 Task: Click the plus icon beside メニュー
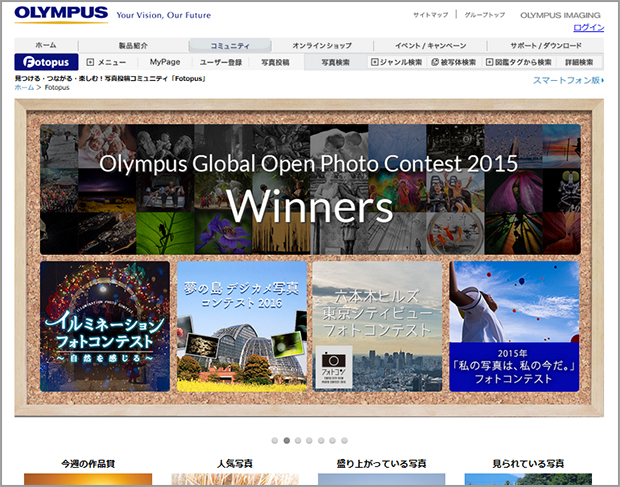pyautogui.click(x=90, y=62)
